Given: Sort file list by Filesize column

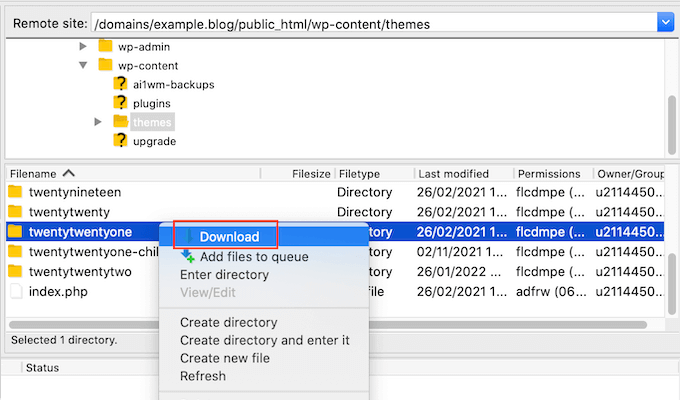Looking at the screenshot, I should click(x=311, y=174).
